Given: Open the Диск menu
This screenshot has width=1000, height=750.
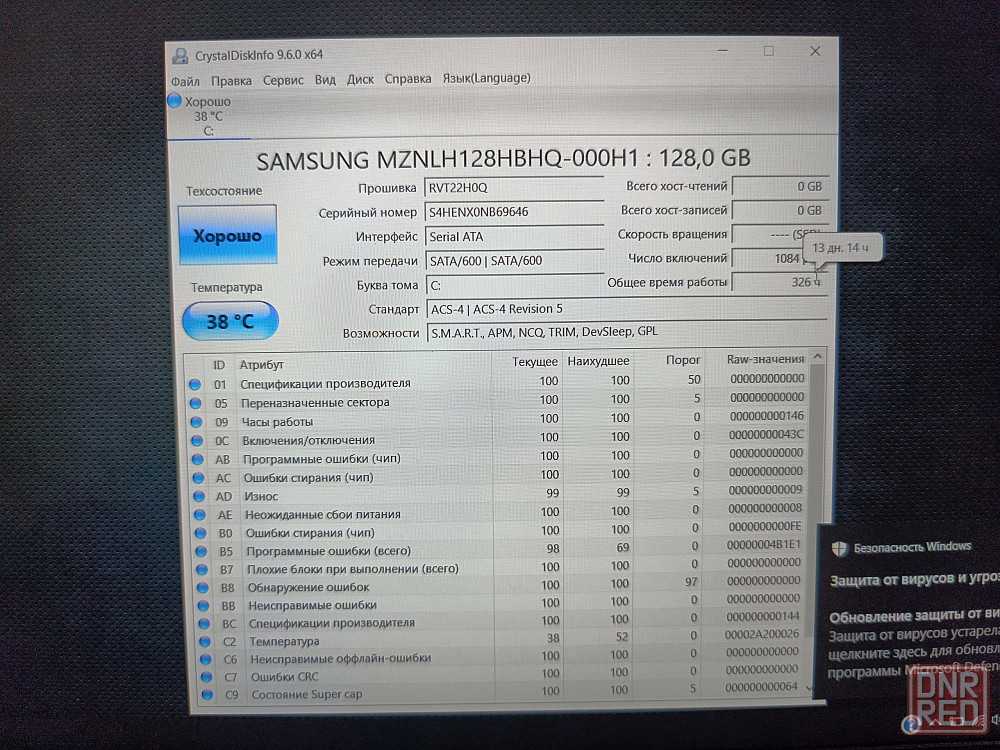Looking at the screenshot, I should 360,79.
